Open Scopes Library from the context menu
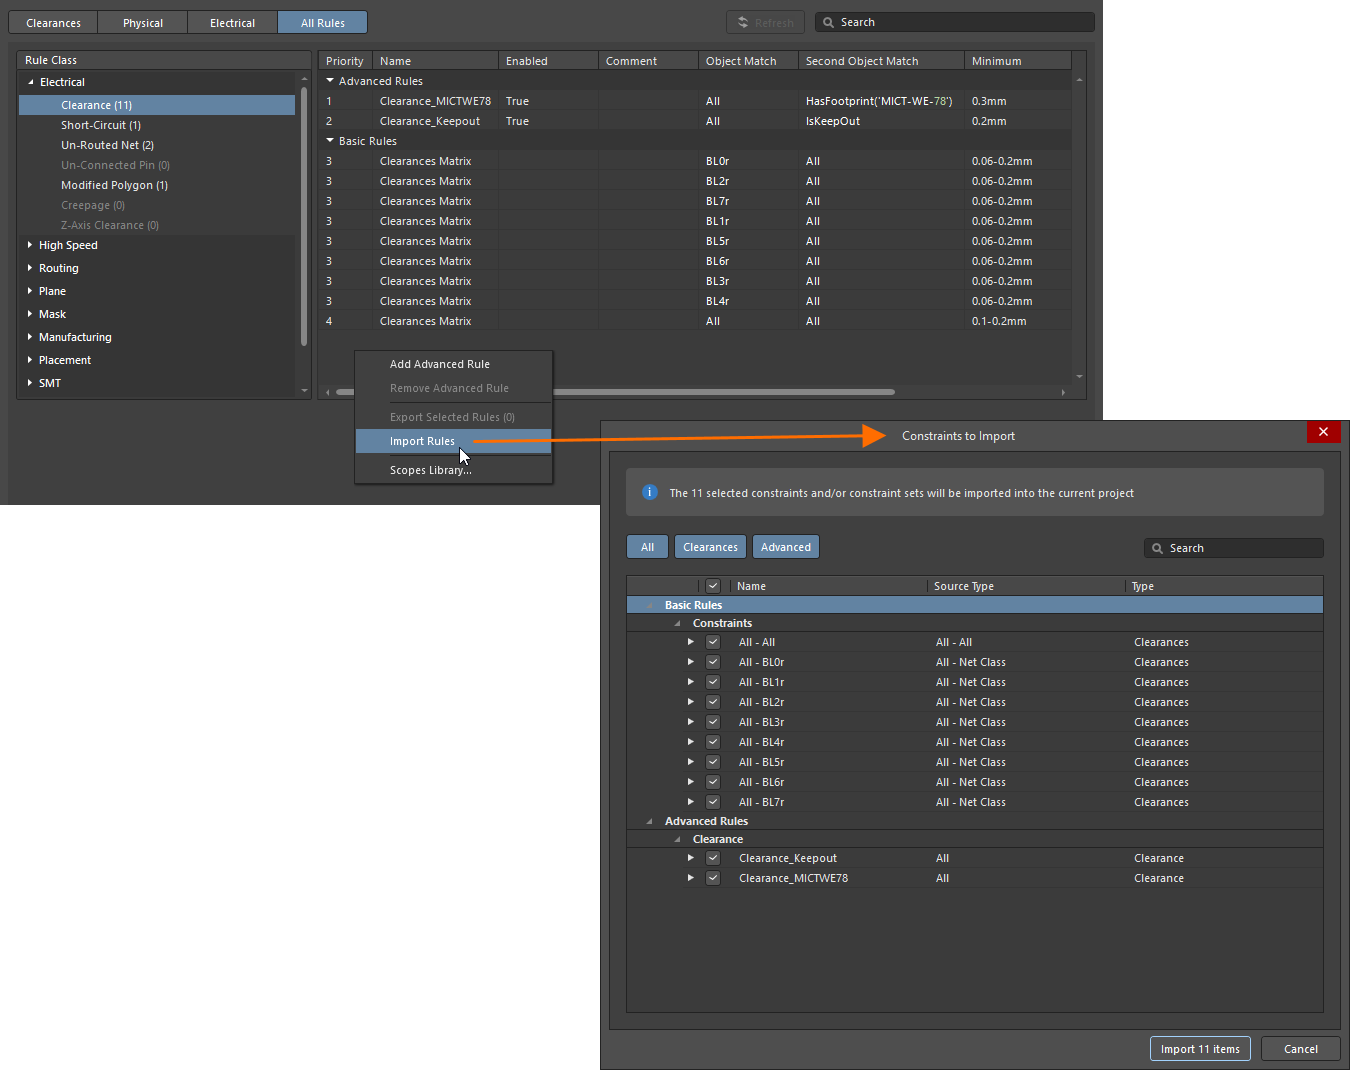 (453, 470)
